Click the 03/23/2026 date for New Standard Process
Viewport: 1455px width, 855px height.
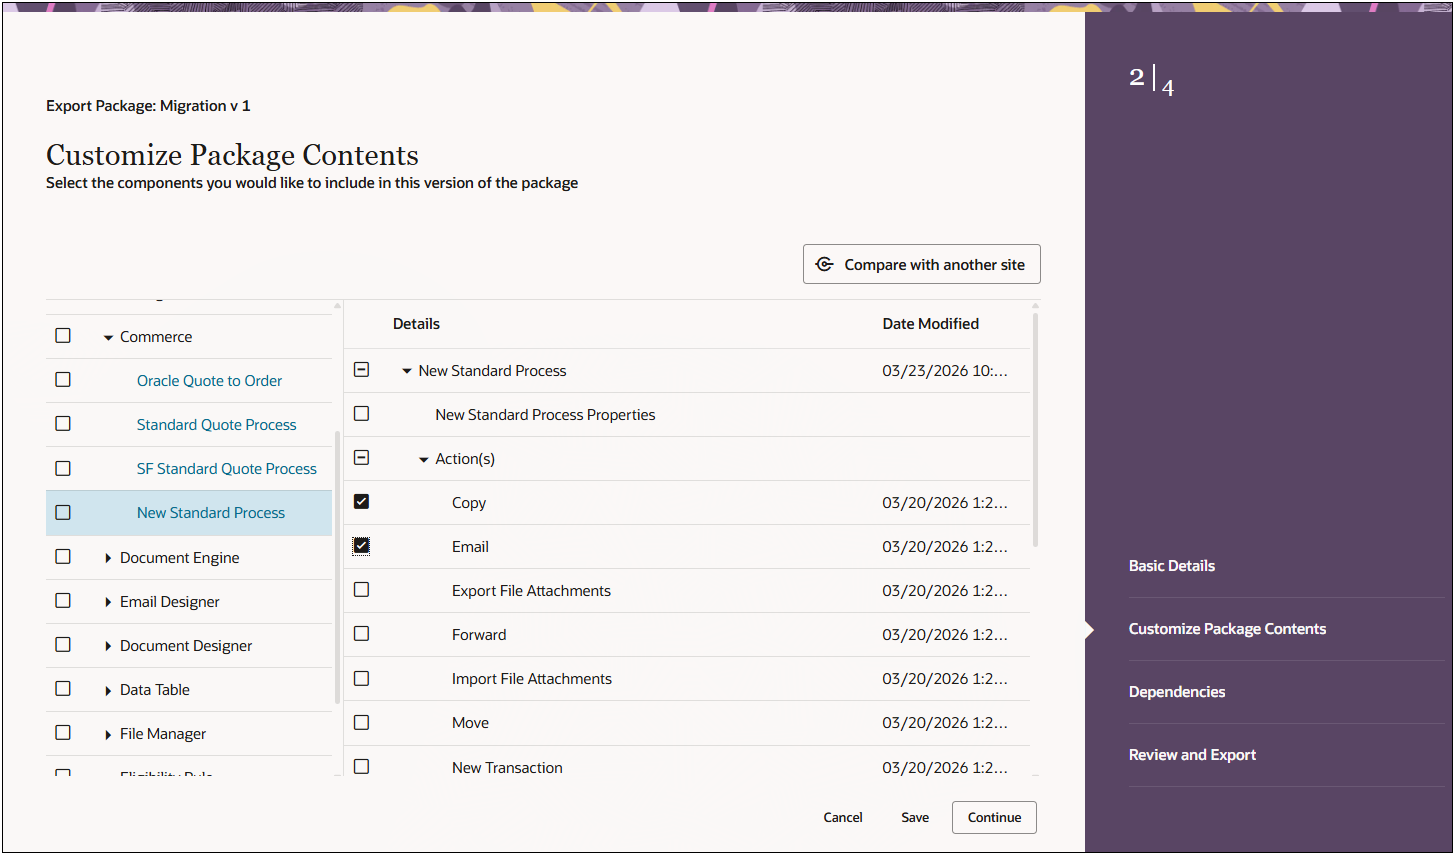point(945,370)
